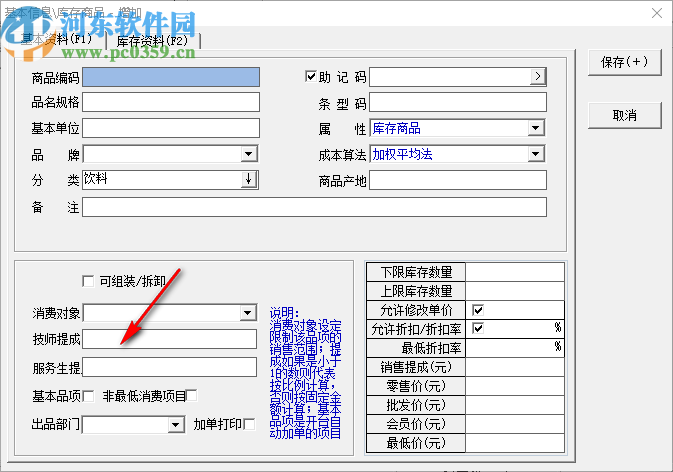Viewport: 673px width, 472px height.
Task: Expand the 成本算法 dropdown
Action: click(536, 154)
